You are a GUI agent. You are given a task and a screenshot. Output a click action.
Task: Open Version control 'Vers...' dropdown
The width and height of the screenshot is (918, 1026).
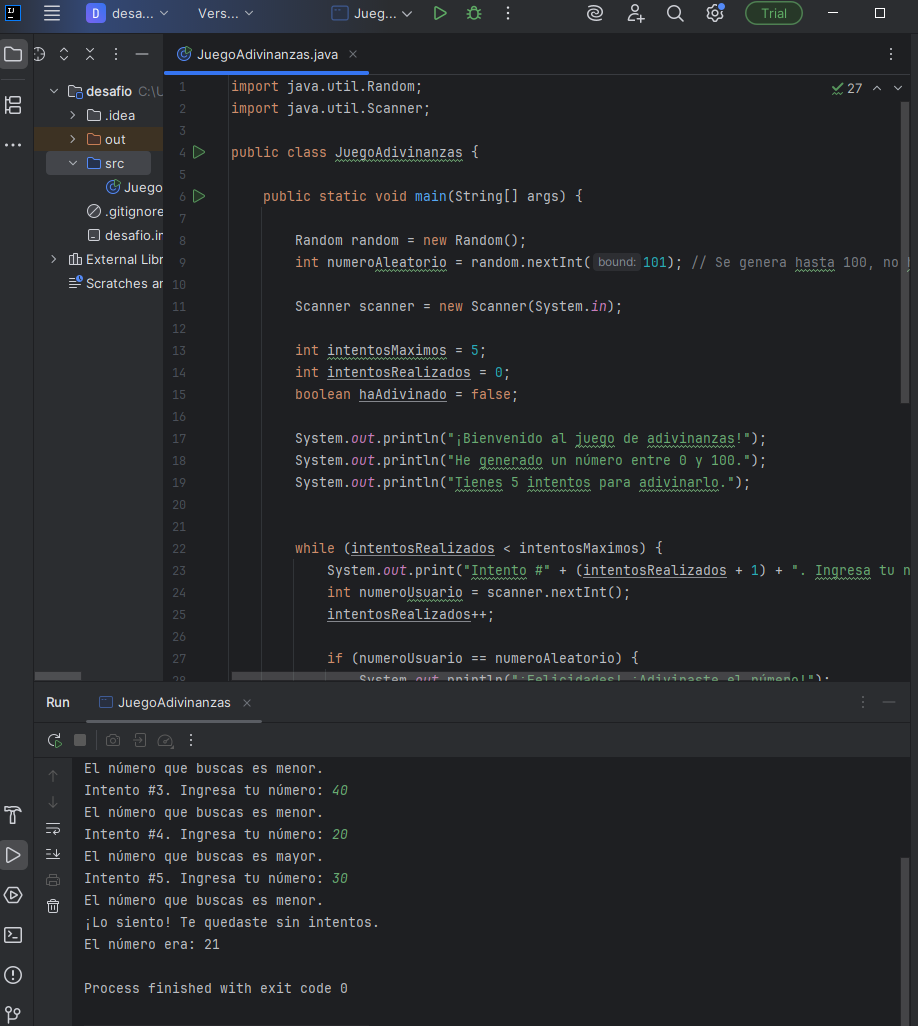pos(225,13)
